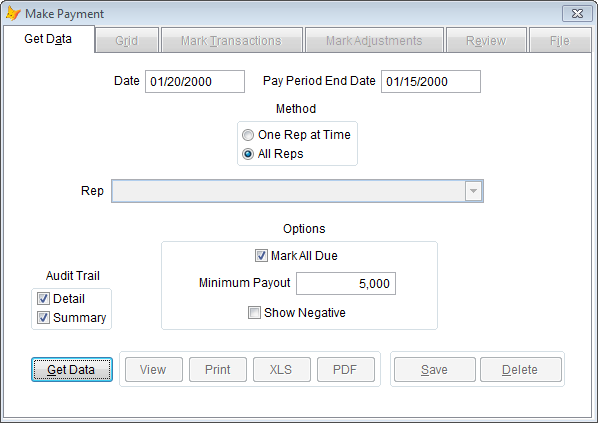Toggle the Mark All Due checkbox

[x=261, y=256]
